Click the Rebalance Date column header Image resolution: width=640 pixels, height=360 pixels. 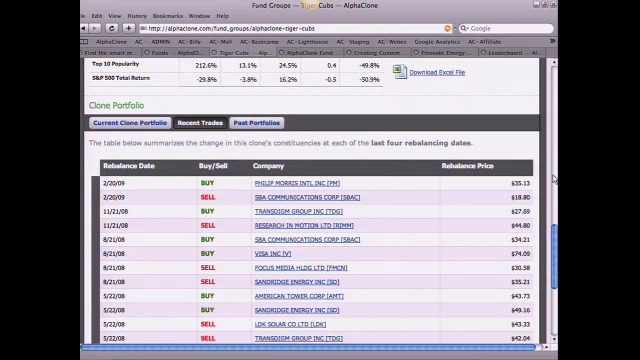[x=129, y=166]
